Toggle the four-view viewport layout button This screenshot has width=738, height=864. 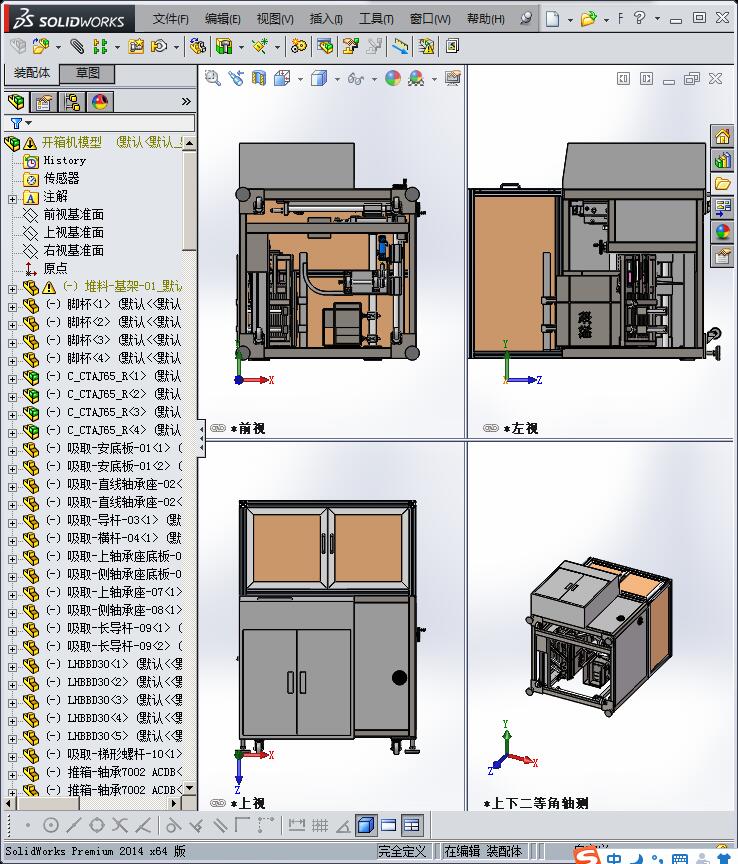point(412,825)
